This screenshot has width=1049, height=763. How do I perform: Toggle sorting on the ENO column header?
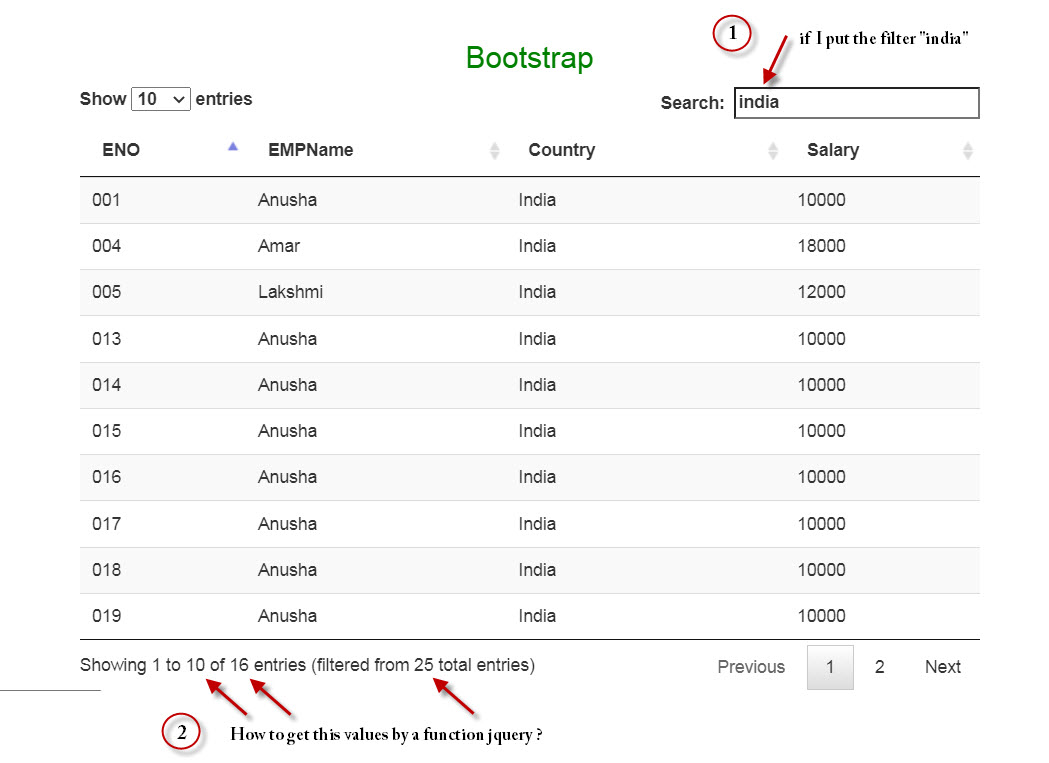tap(120, 150)
